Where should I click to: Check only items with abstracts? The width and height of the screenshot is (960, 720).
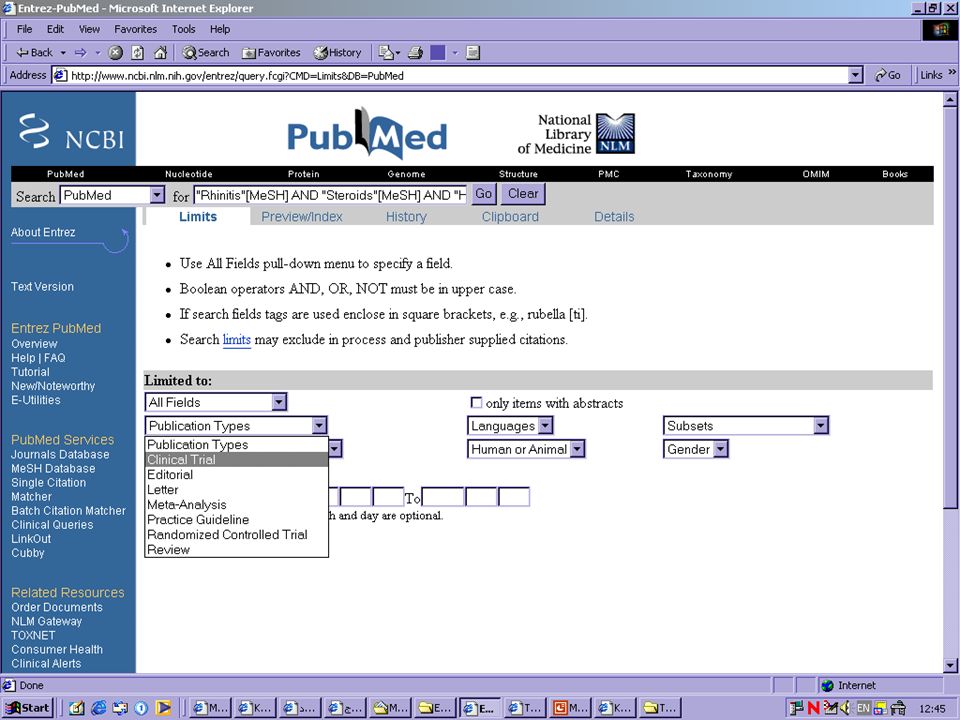(476, 402)
